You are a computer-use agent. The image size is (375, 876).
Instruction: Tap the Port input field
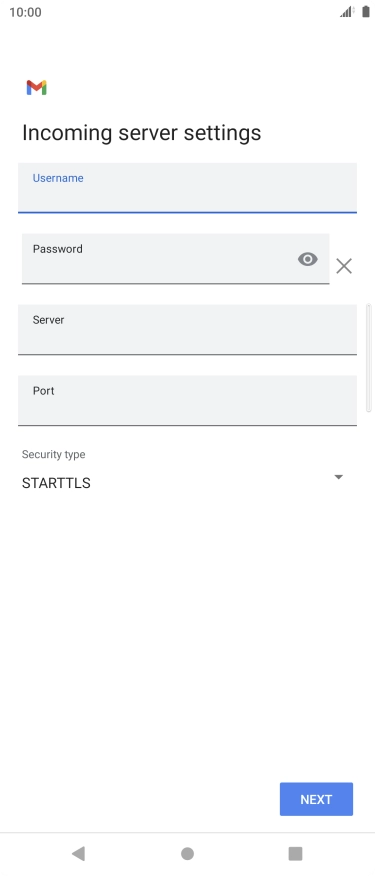point(187,401)
